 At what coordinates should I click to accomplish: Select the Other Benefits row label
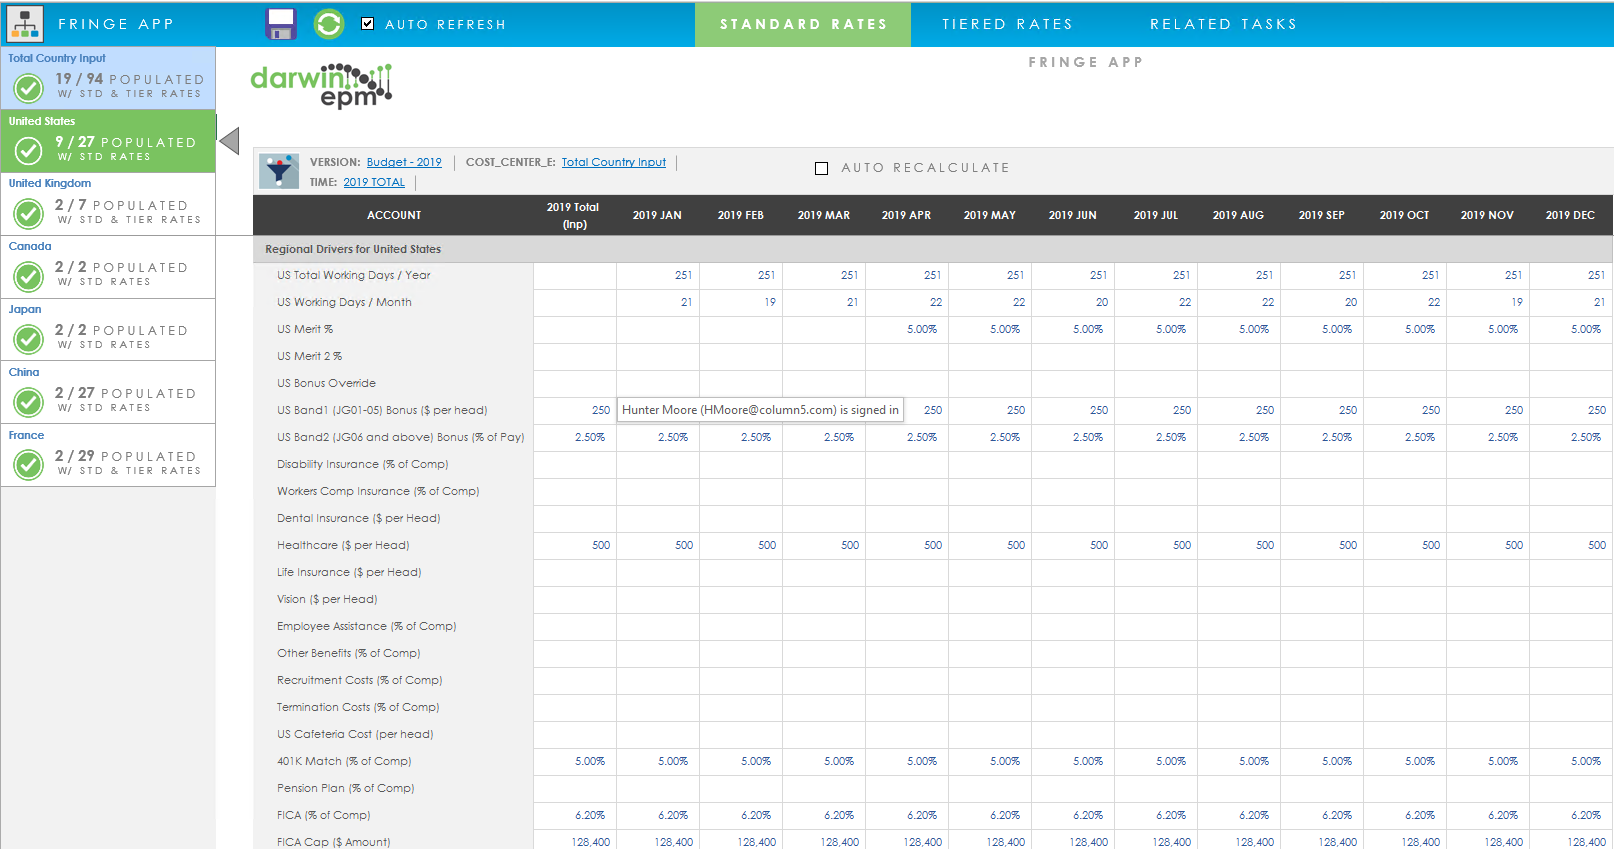pos(349,653)
